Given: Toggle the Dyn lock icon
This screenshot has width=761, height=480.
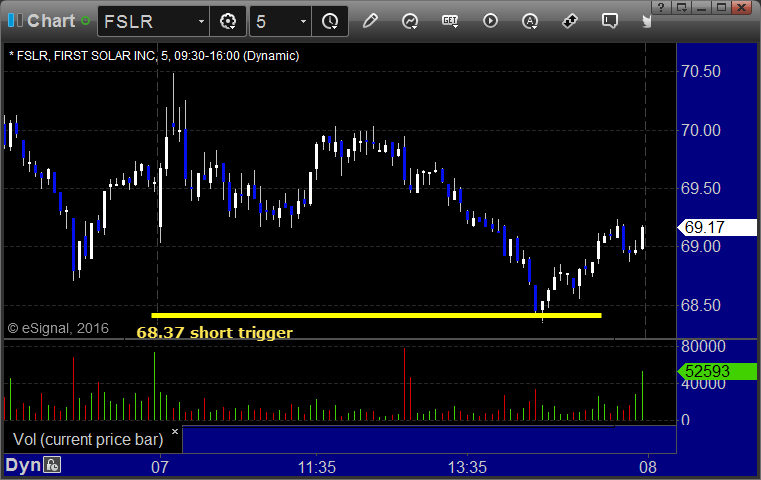Looking at the screenshot, I should click(x=52, y=465).
